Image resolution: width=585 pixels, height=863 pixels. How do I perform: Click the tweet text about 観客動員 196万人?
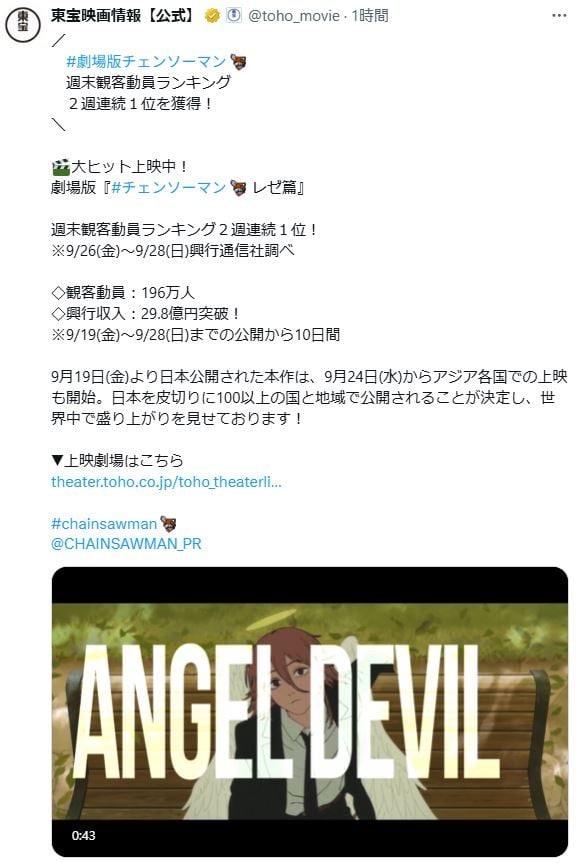click(123, 293)
